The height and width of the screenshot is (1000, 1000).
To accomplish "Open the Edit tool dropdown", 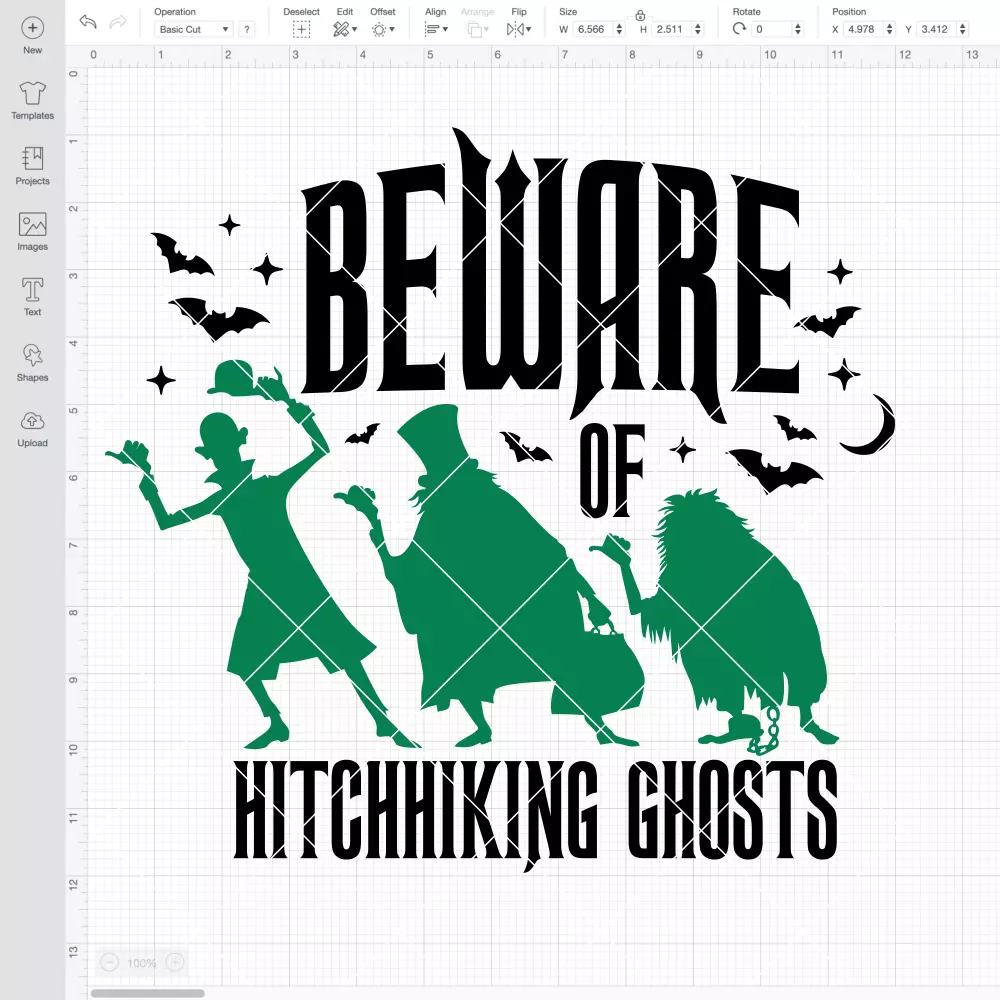I will (345, 29).
